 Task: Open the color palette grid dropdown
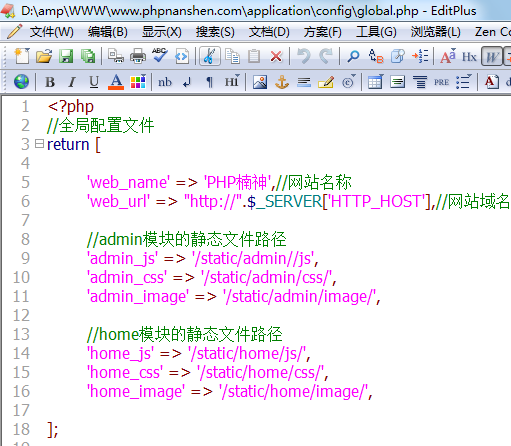coord(138,82)
